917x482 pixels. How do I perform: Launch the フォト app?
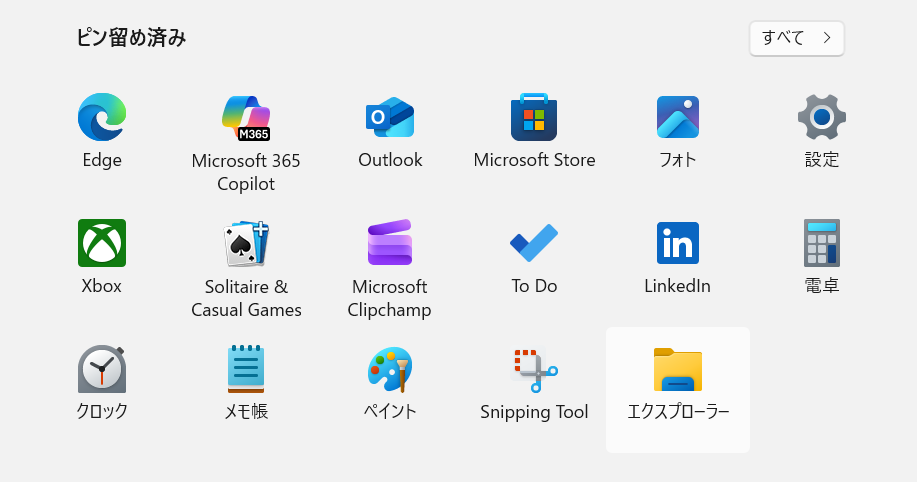click(x=677, y=118)
